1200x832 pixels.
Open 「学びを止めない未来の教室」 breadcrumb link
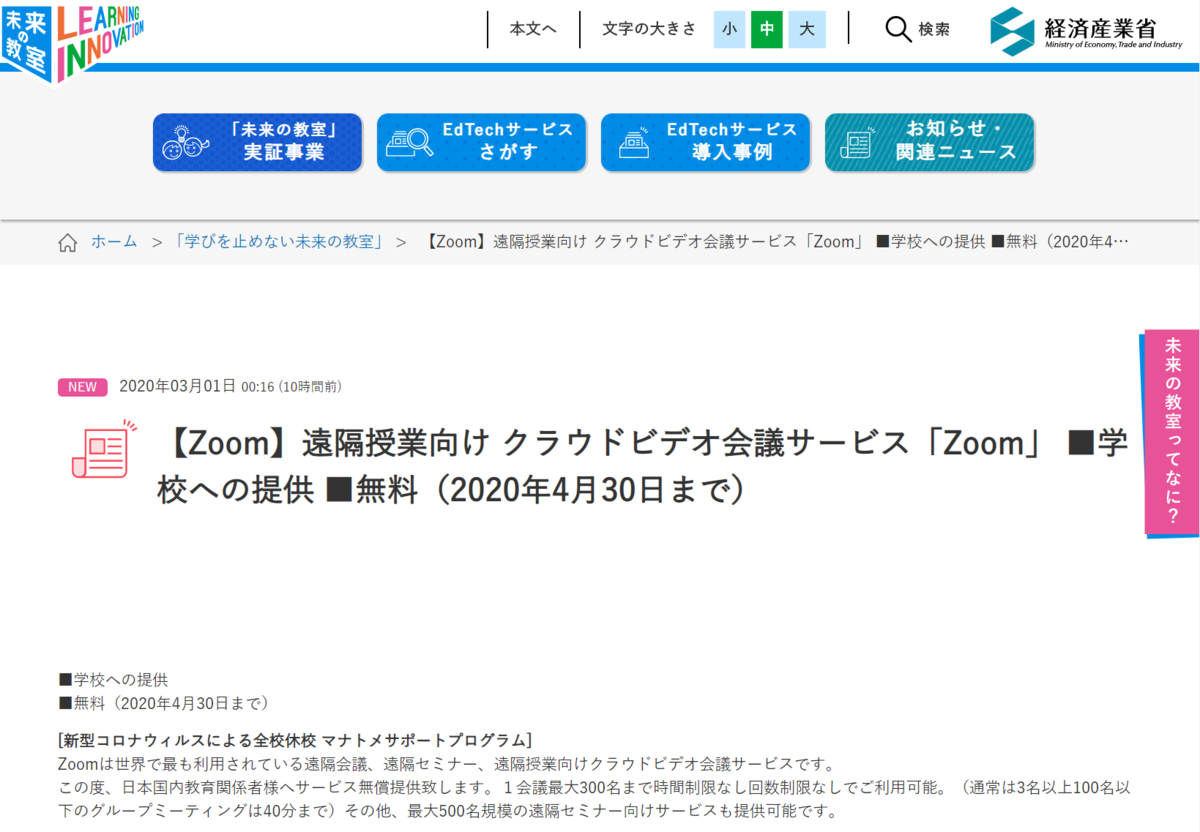click(279, 242)
